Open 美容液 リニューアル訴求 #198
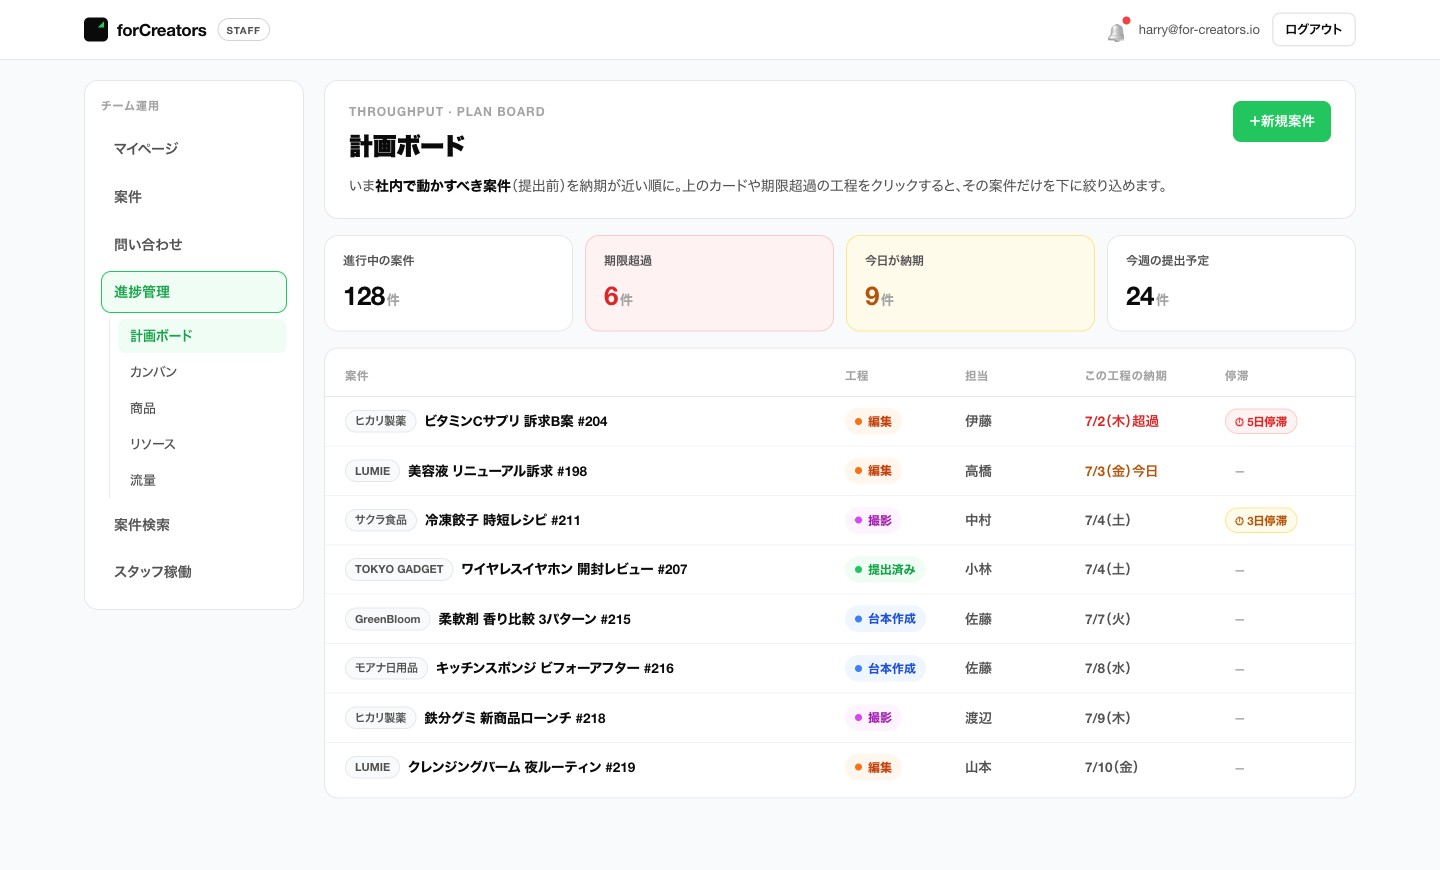The image size is (1440, 870). point(497,471)
